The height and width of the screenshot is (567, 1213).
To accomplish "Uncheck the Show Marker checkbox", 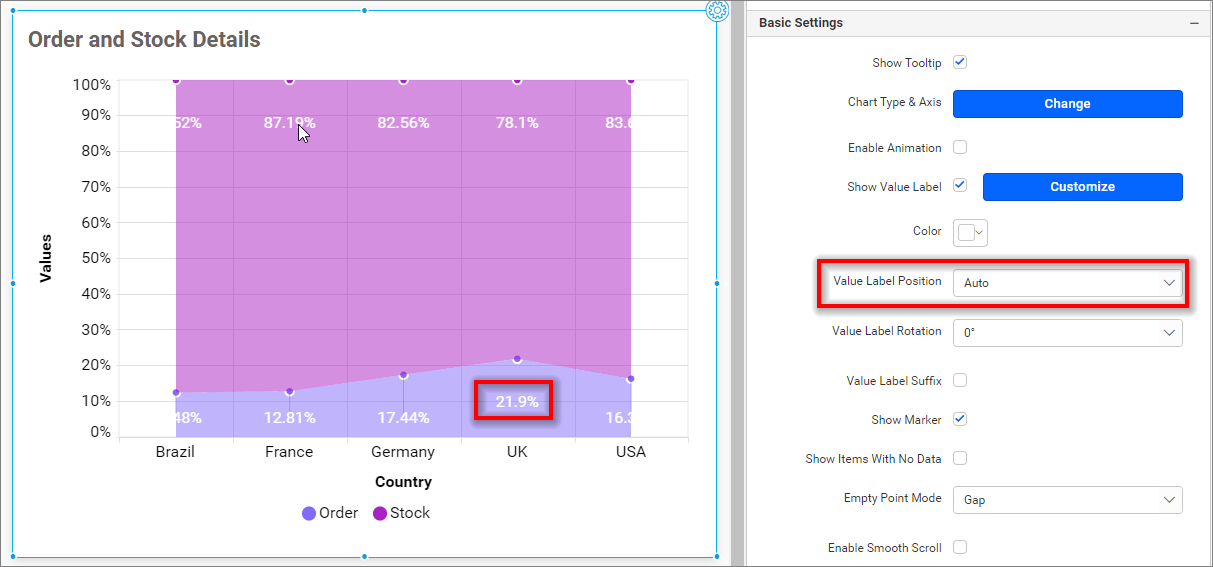I will click(x=960, y=419).
